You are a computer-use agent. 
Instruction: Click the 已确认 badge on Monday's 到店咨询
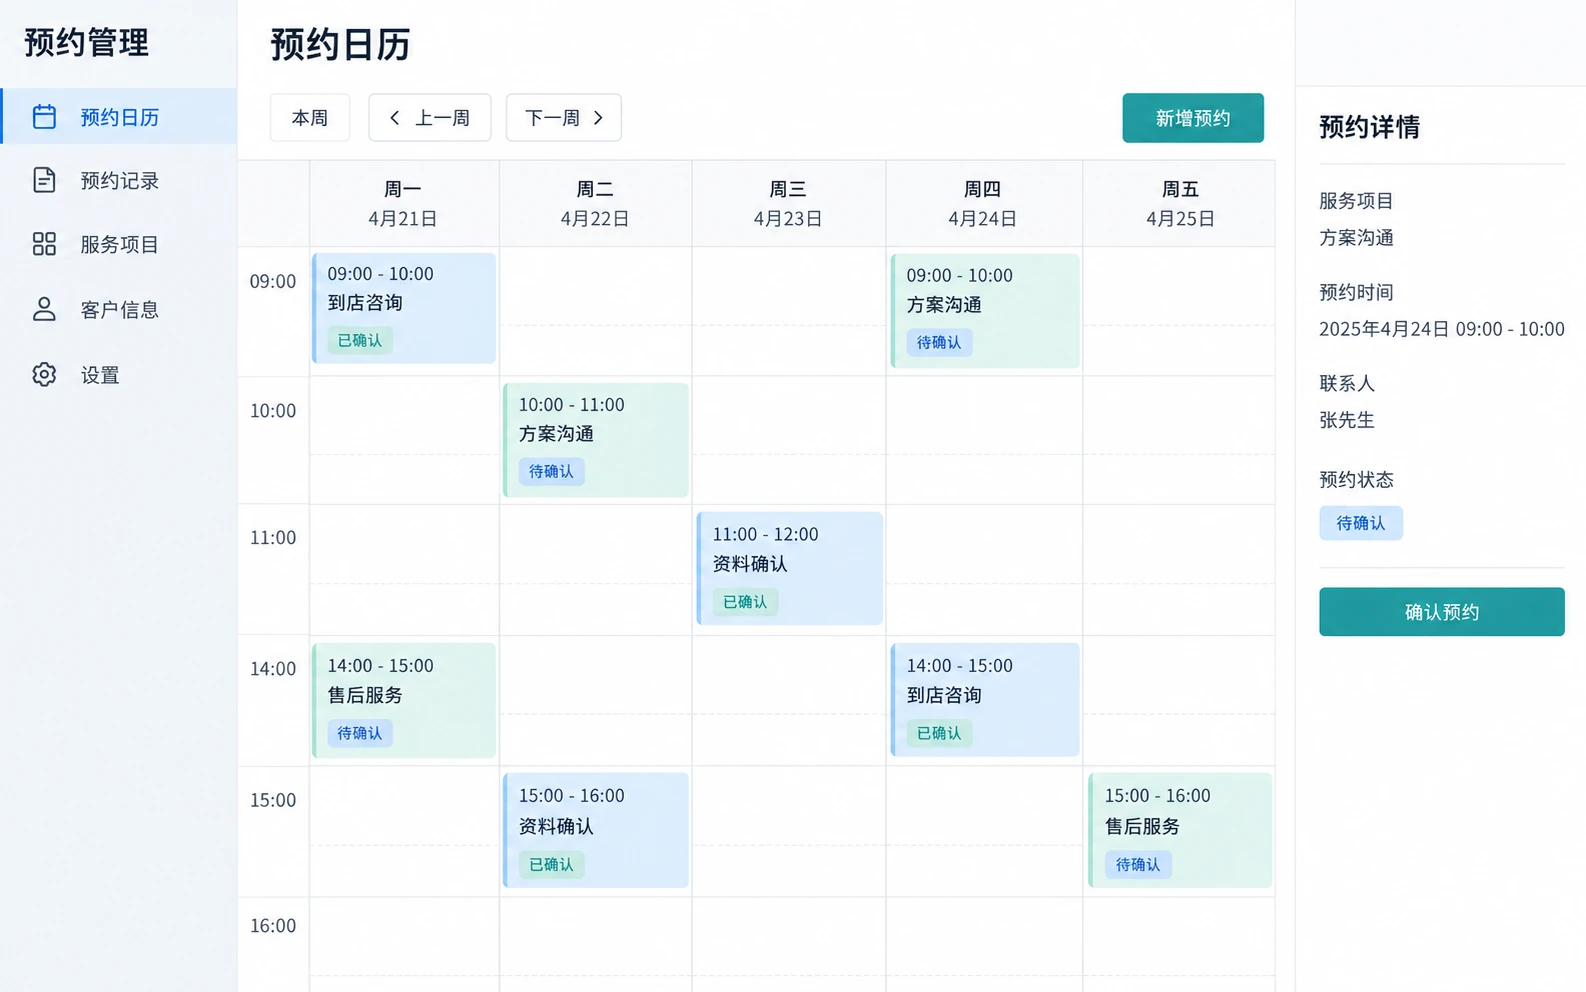pos(360,340)
